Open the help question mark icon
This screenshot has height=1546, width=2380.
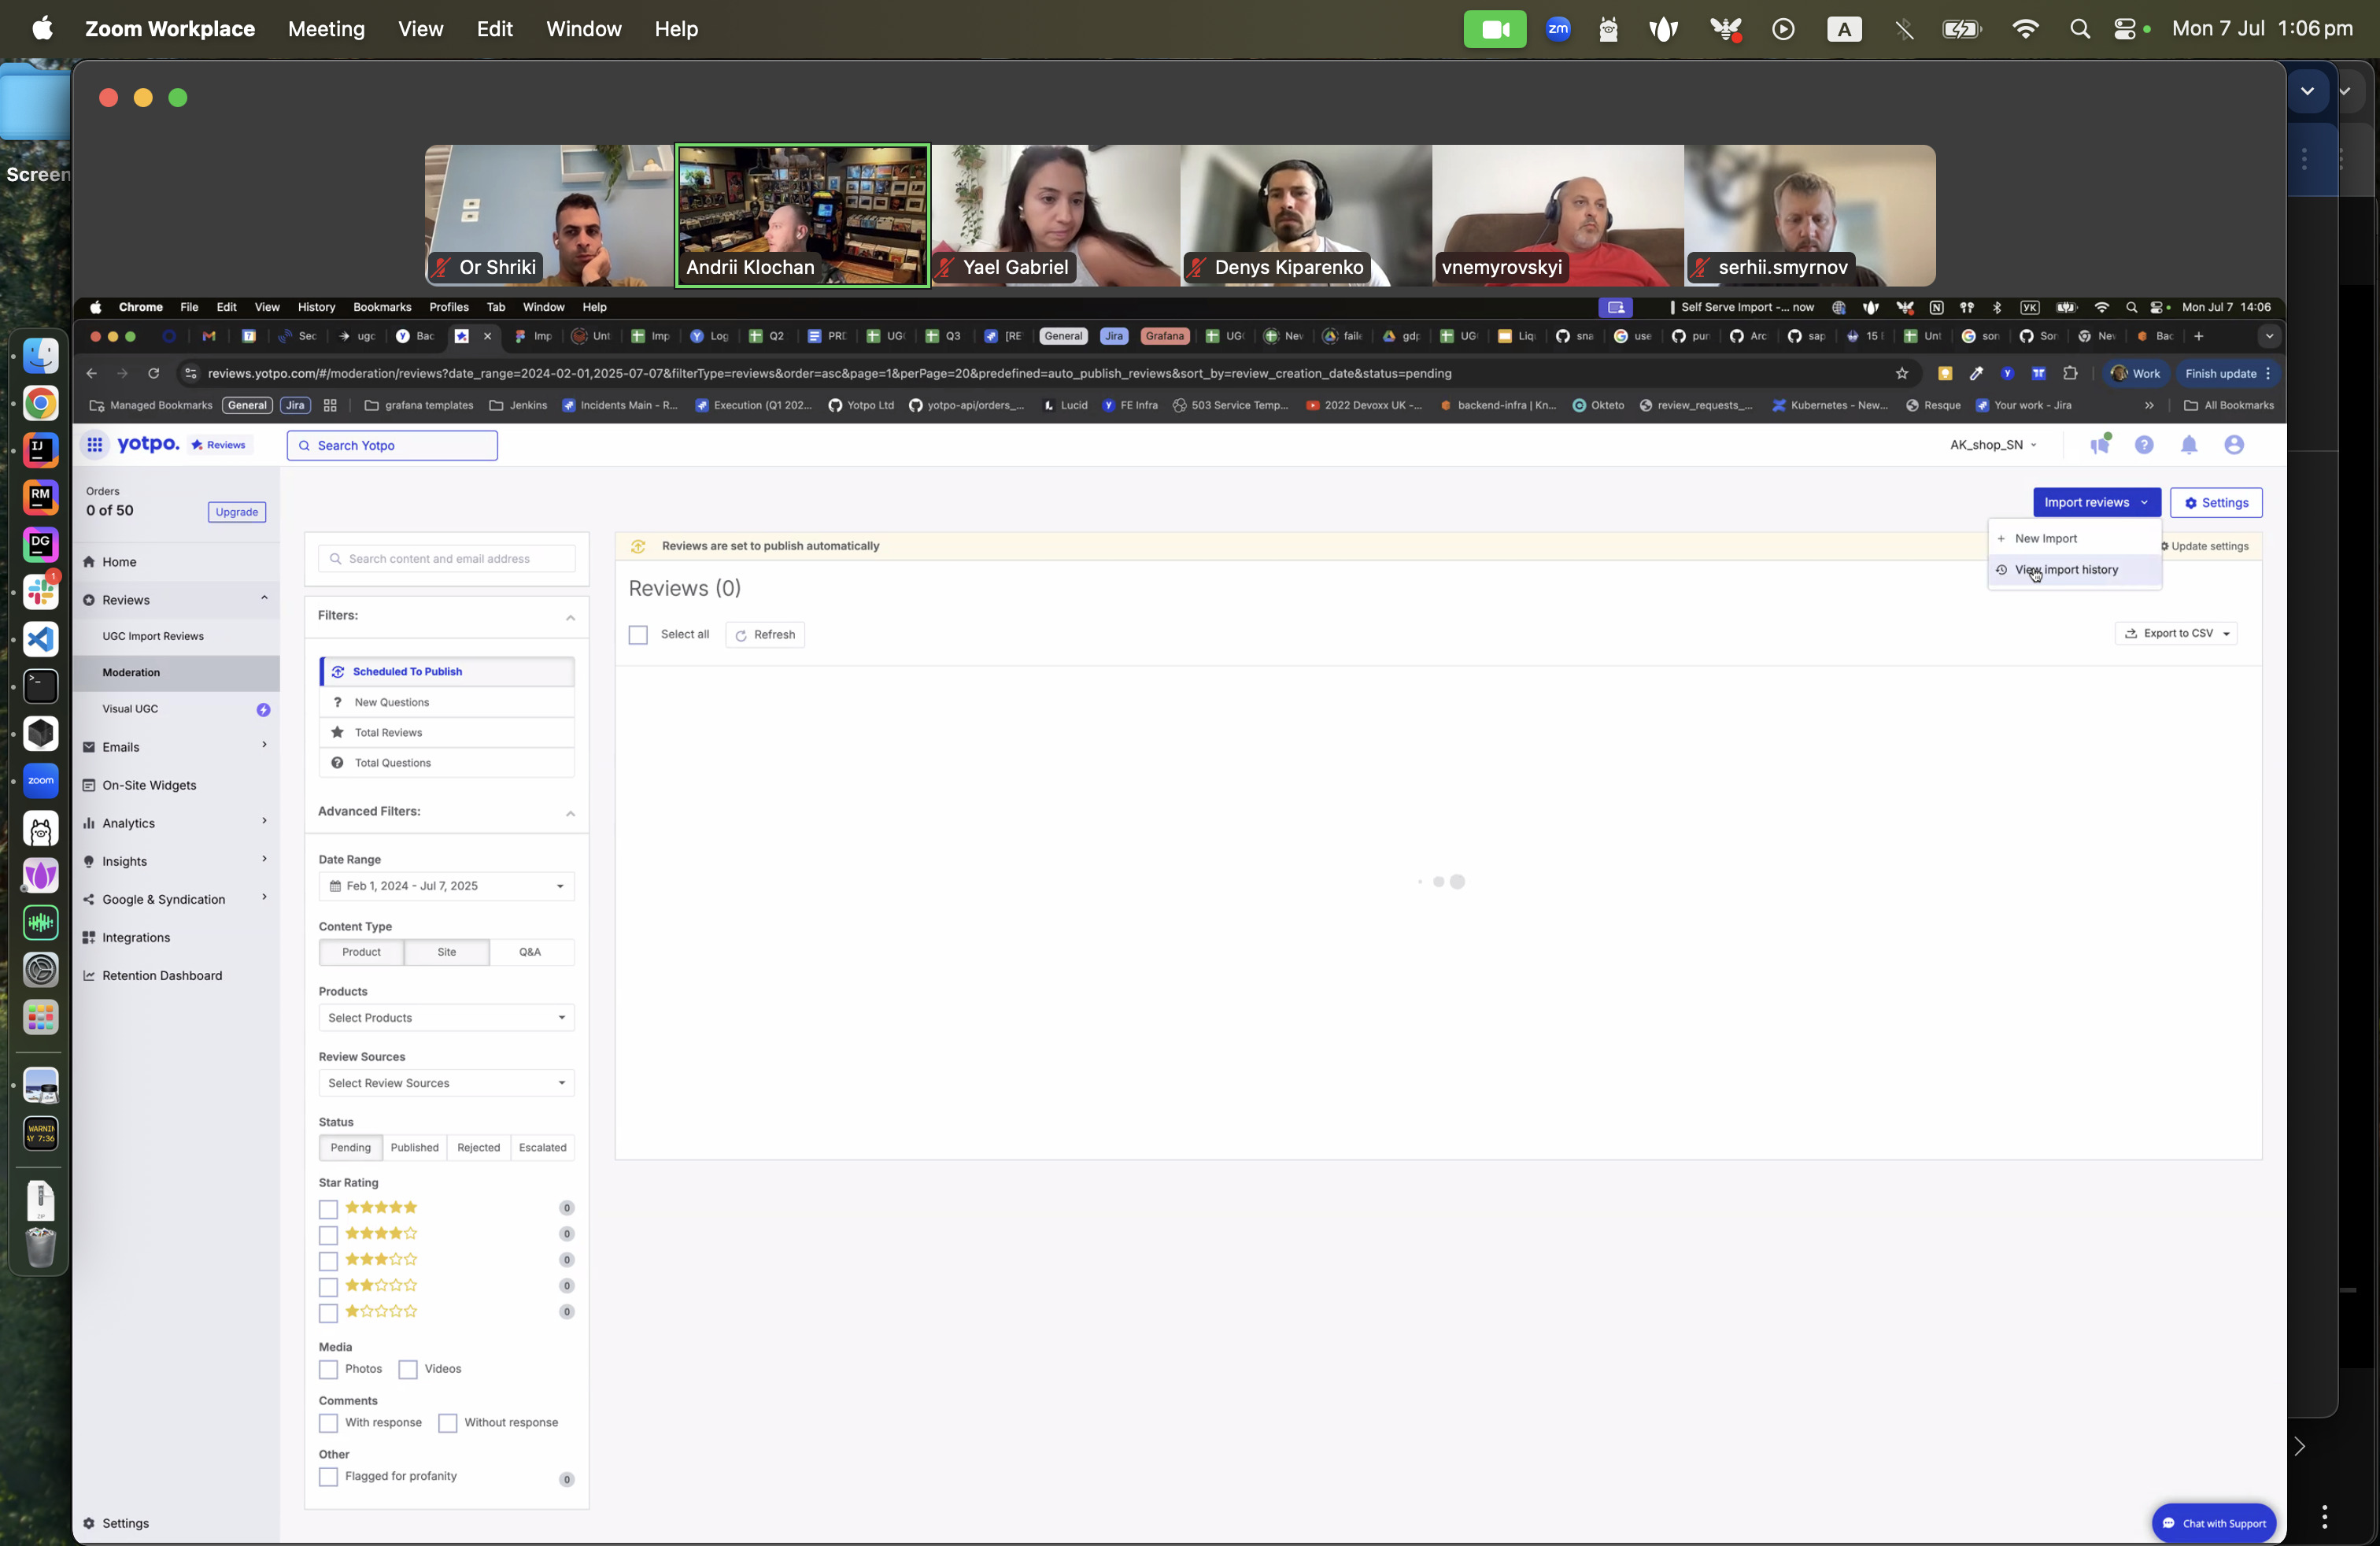pyautogui.click(x=2144, y=445)
